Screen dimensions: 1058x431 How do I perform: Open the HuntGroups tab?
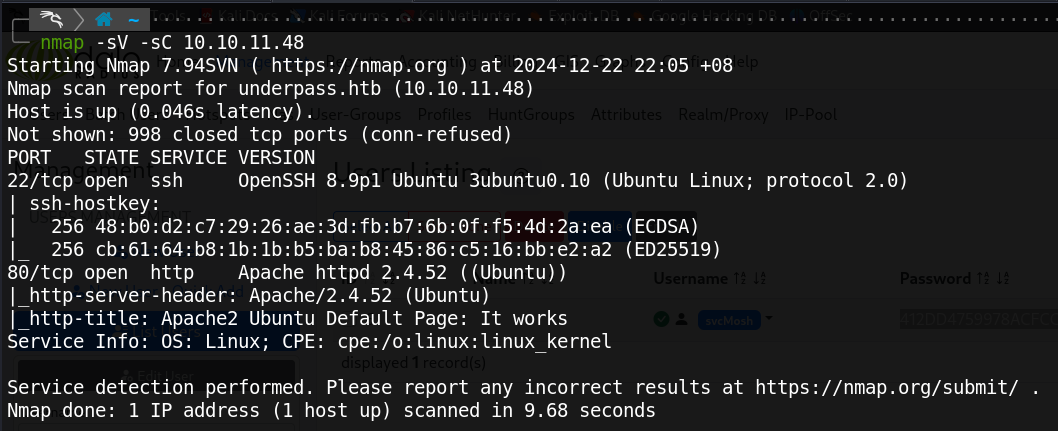(531, 115)
